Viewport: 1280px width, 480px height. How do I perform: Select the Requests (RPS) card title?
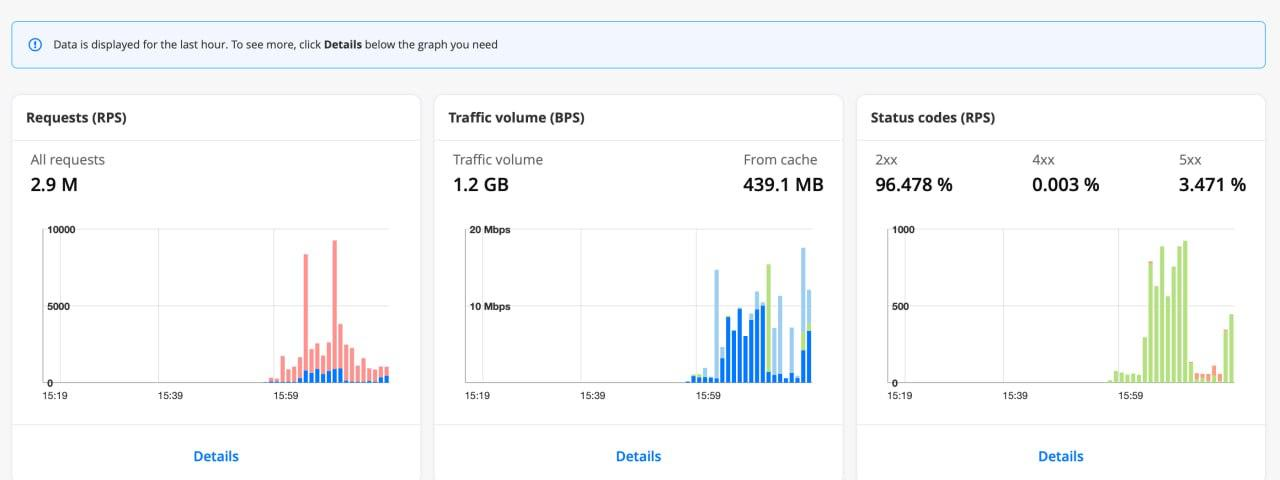tap(76, 118)
